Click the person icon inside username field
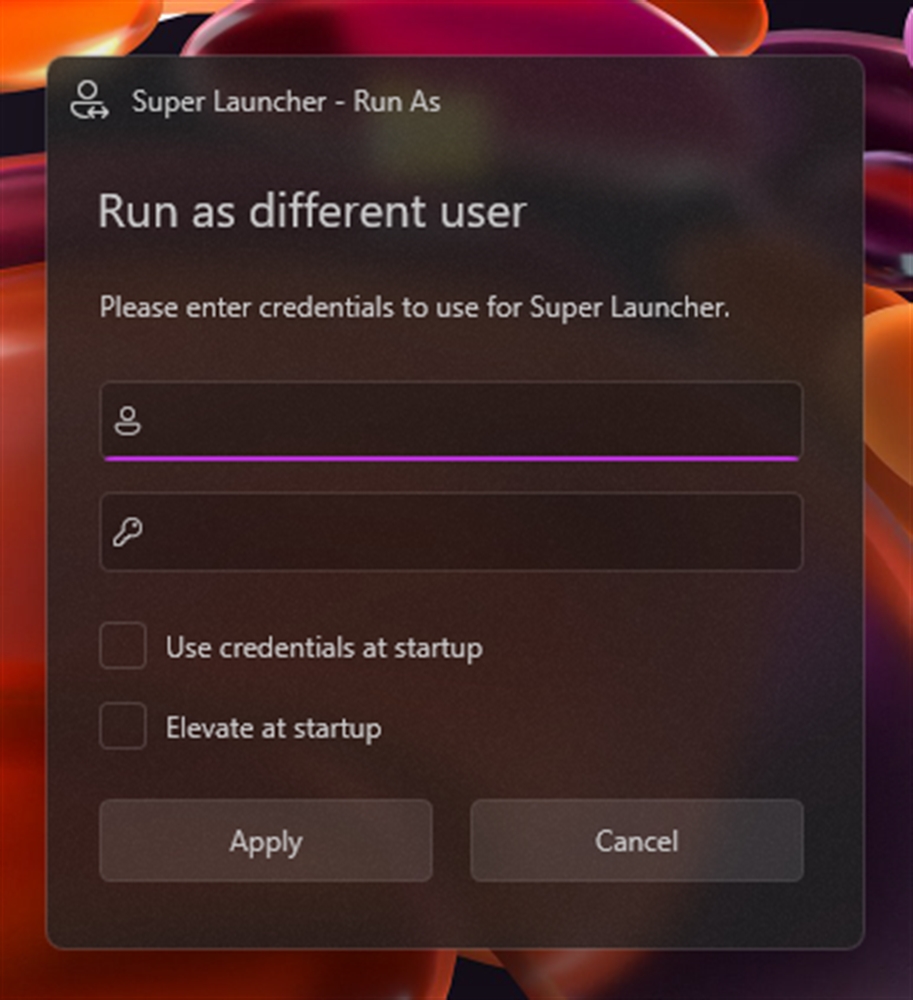The image size is (913, 1000). (128, 421)
